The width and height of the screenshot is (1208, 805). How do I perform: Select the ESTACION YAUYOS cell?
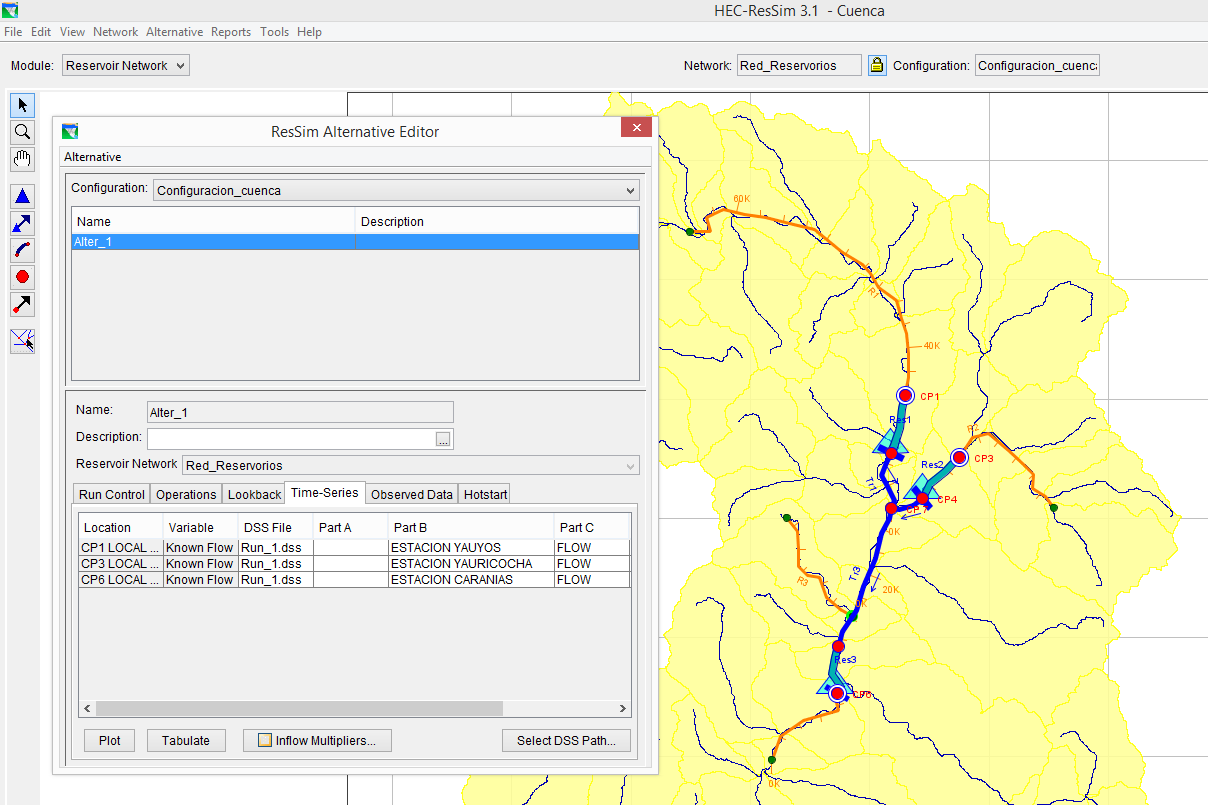[x=471, y=547]
